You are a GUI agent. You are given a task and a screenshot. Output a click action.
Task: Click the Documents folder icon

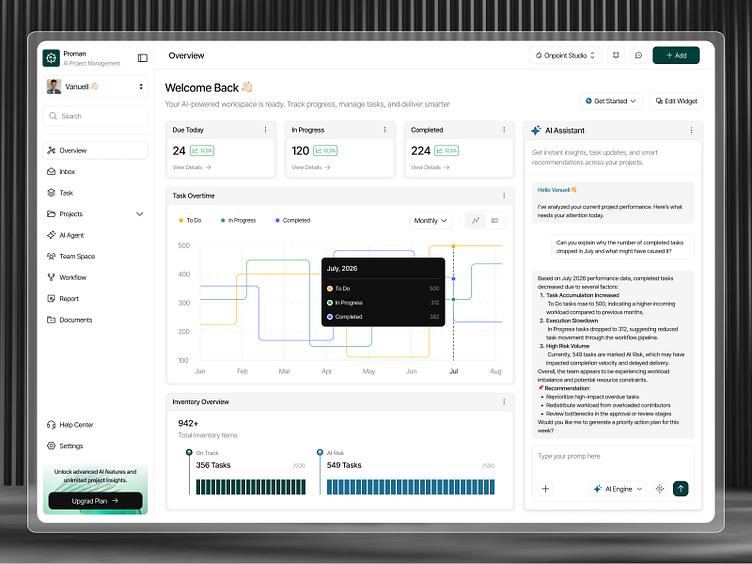(51, 319)
